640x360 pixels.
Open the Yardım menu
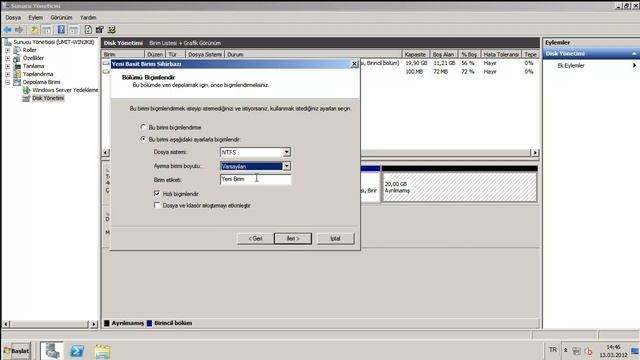[88, 18]
